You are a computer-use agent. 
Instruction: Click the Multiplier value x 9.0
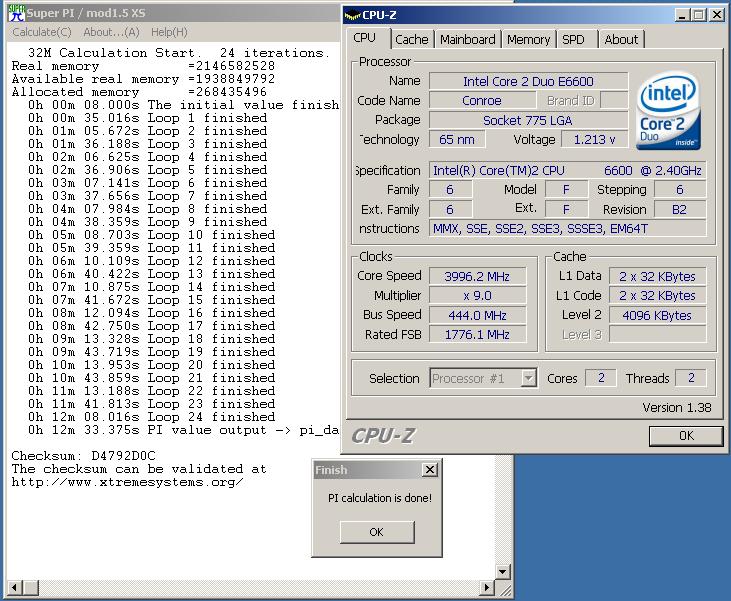click(477, 296)
